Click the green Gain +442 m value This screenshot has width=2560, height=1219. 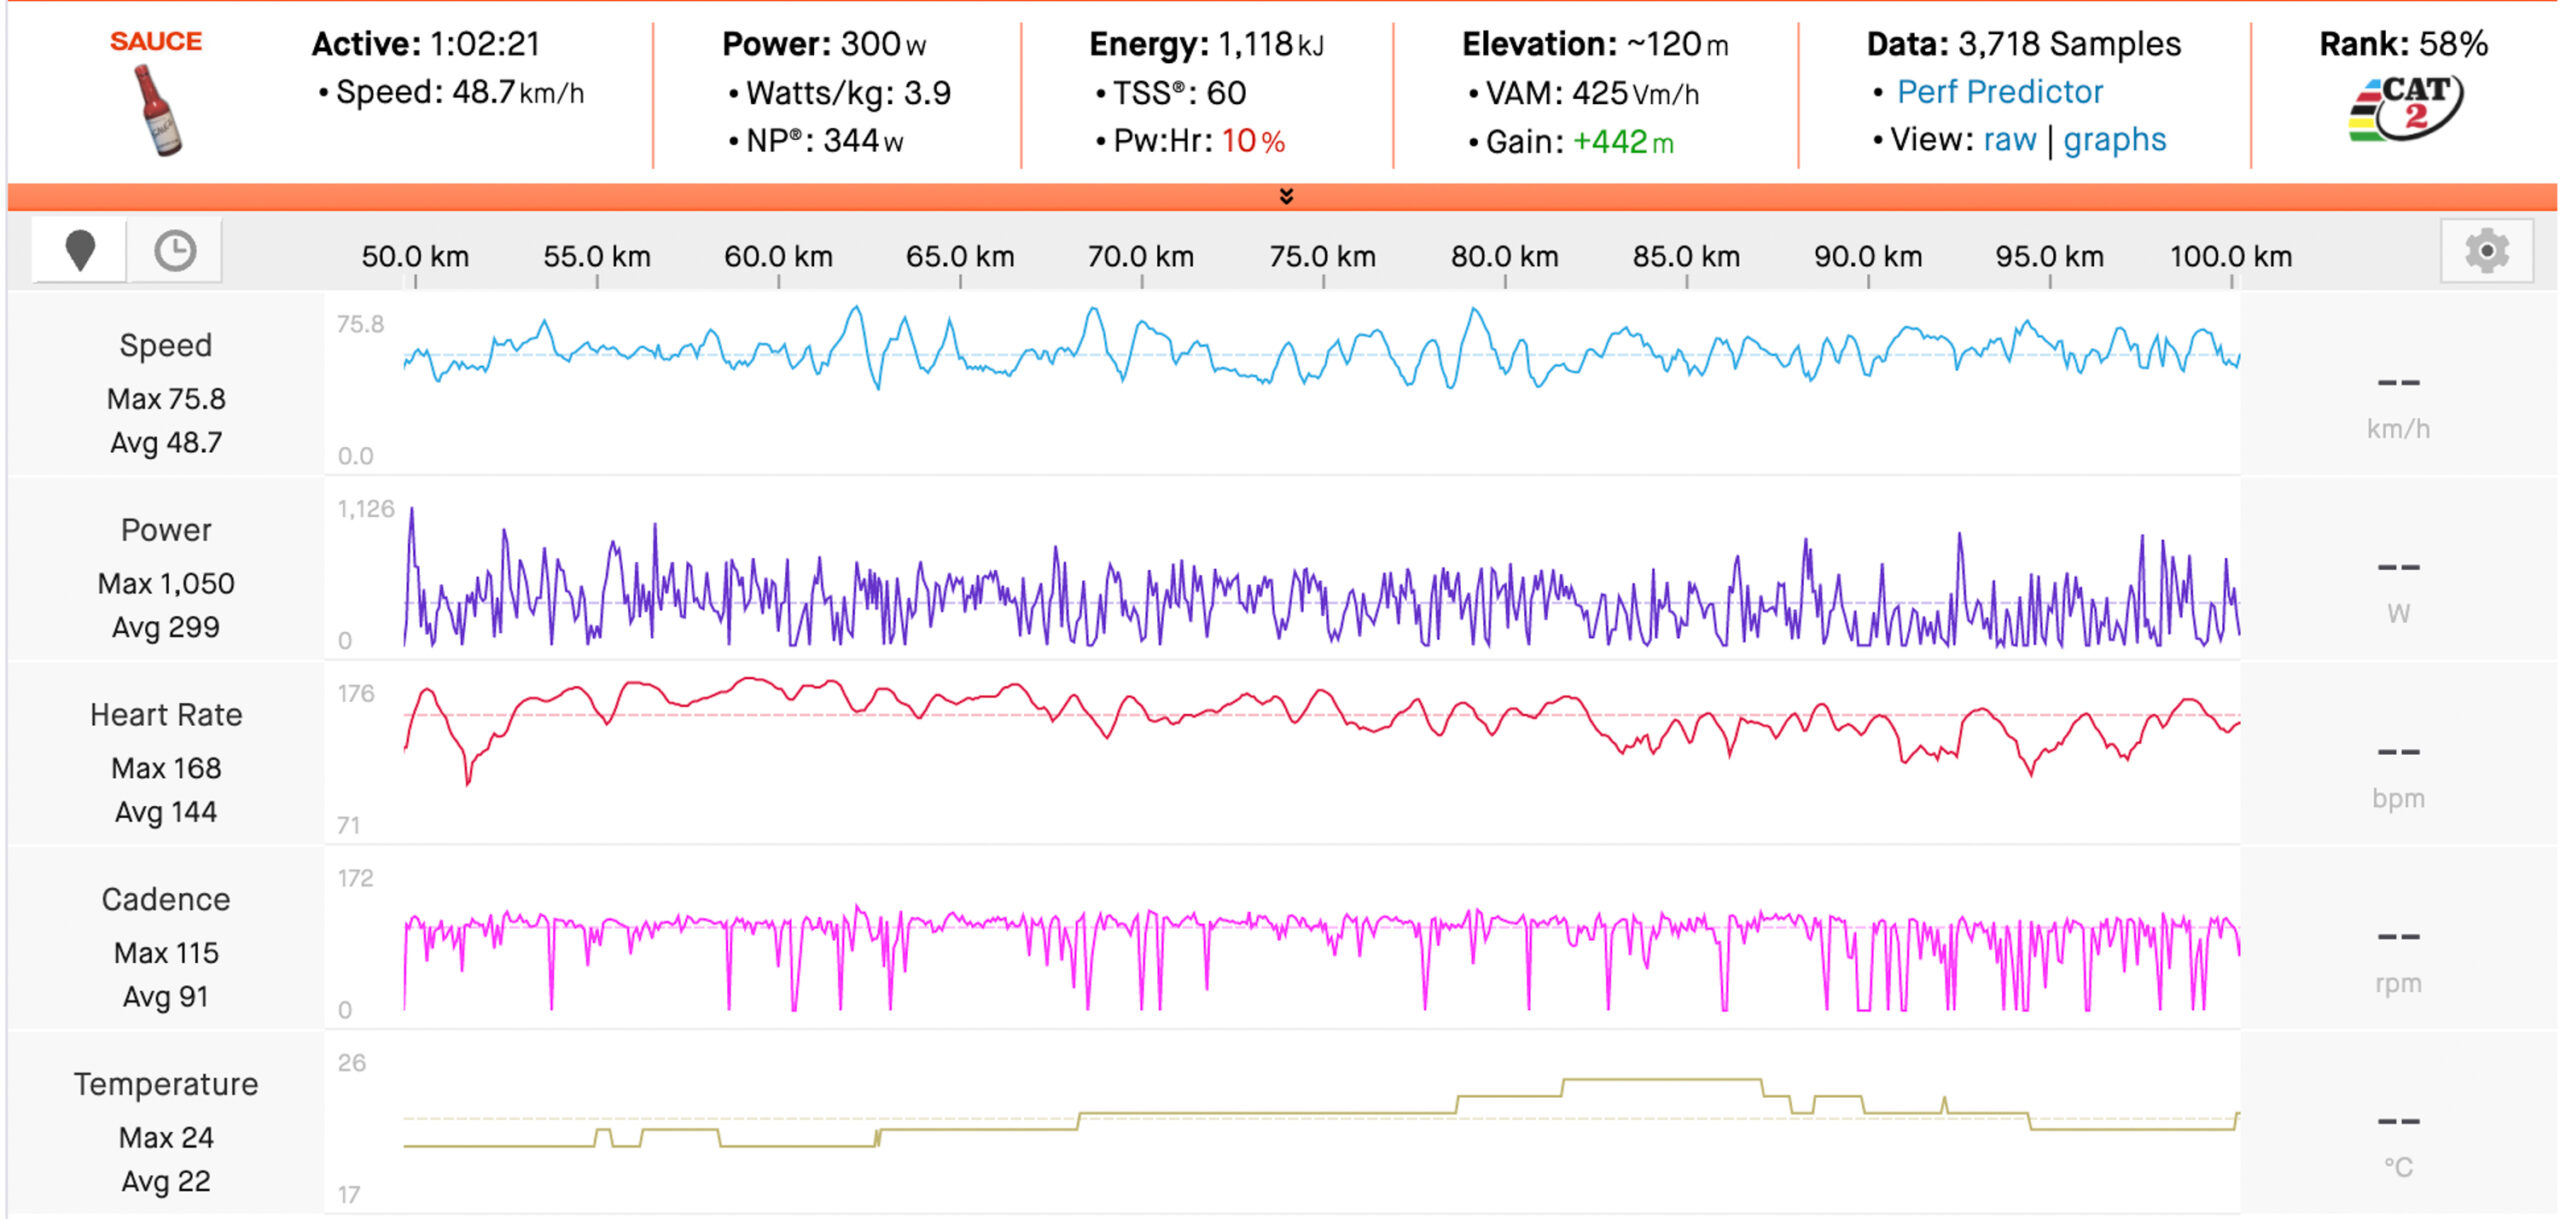(x=1623, y=142)
